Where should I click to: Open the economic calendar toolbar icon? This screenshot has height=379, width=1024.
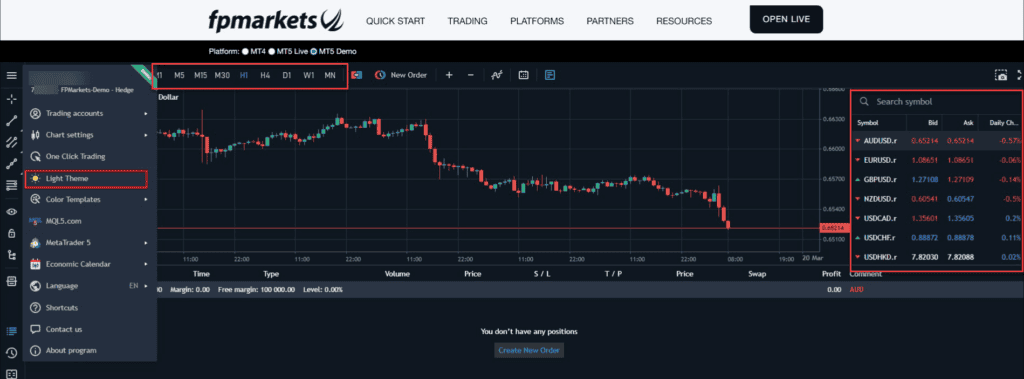click(x=523, y=75)
